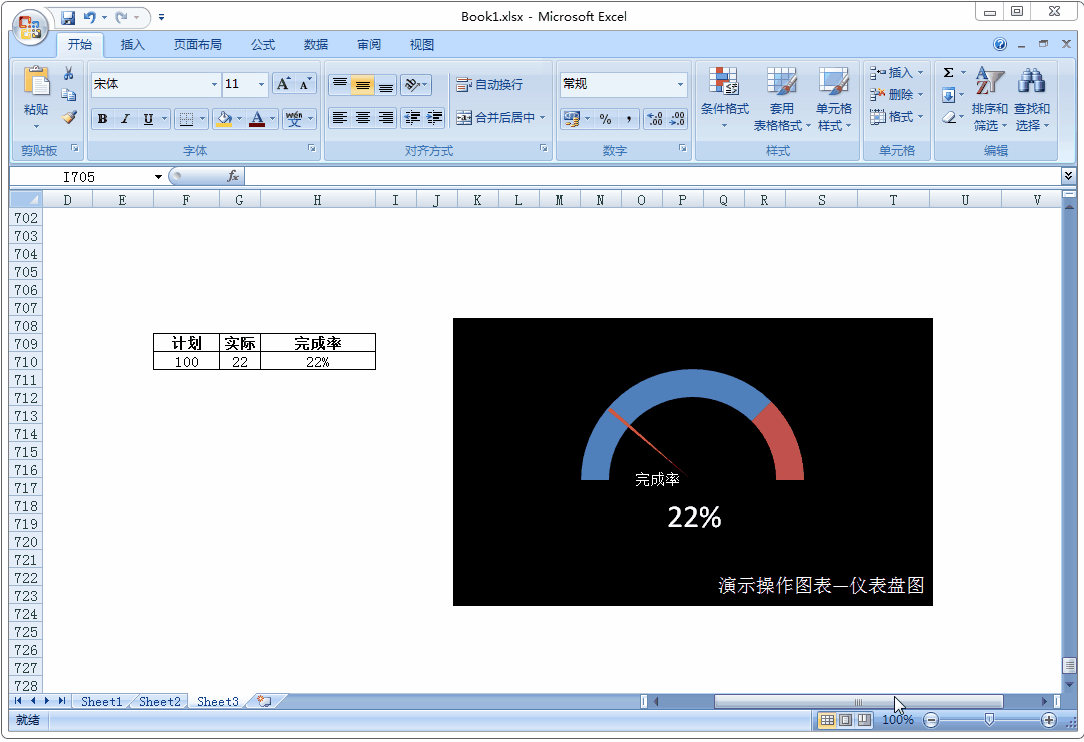
Task: Open 套用表格格式 table formats
Action: (782, 99)
